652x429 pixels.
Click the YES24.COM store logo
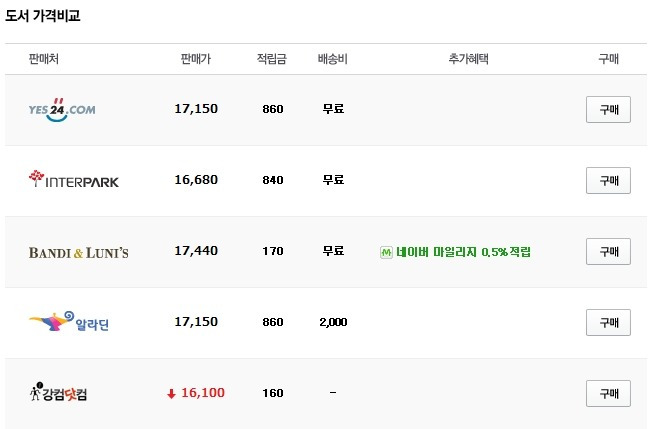pos(62,110)
